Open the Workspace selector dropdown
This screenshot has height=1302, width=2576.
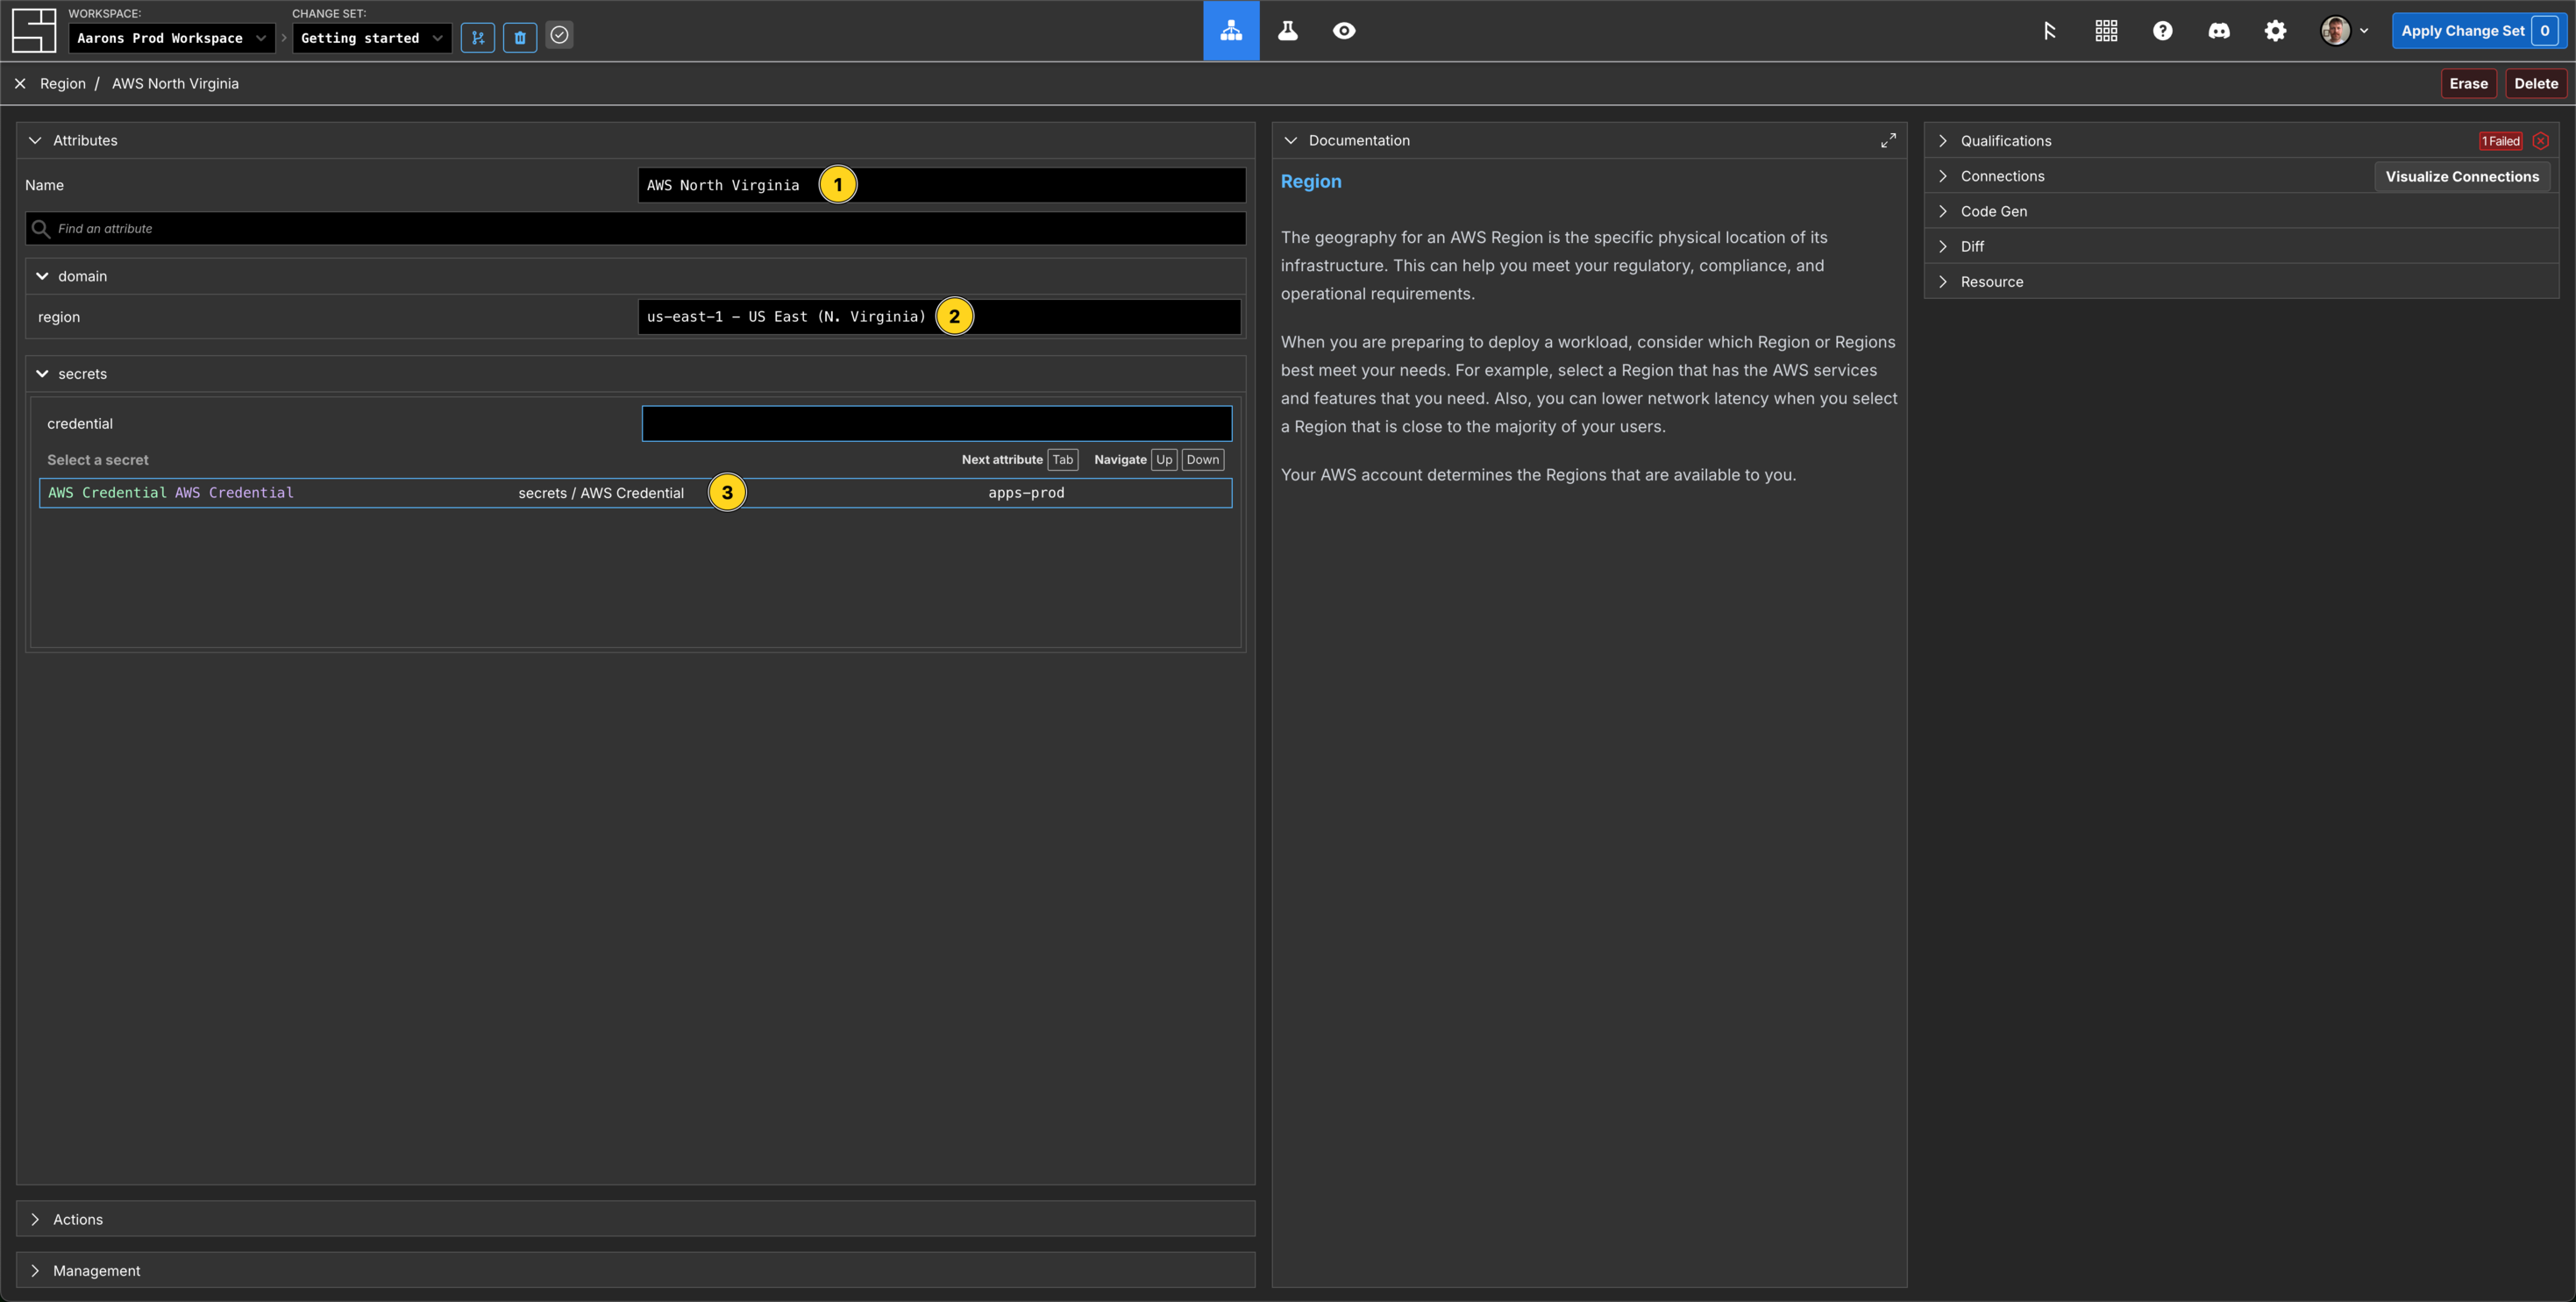point(171,38)
